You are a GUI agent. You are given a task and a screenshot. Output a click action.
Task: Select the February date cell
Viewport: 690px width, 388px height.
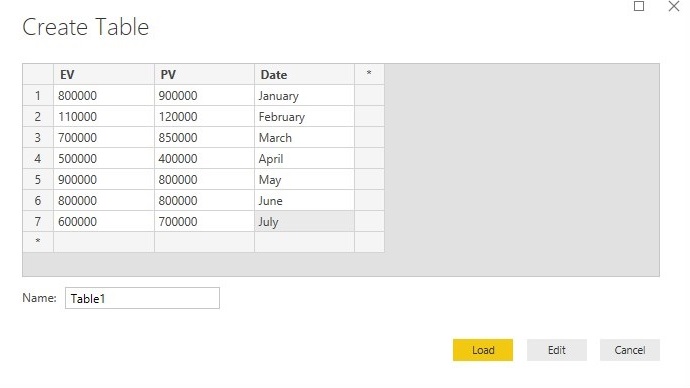tap(305, 117)
